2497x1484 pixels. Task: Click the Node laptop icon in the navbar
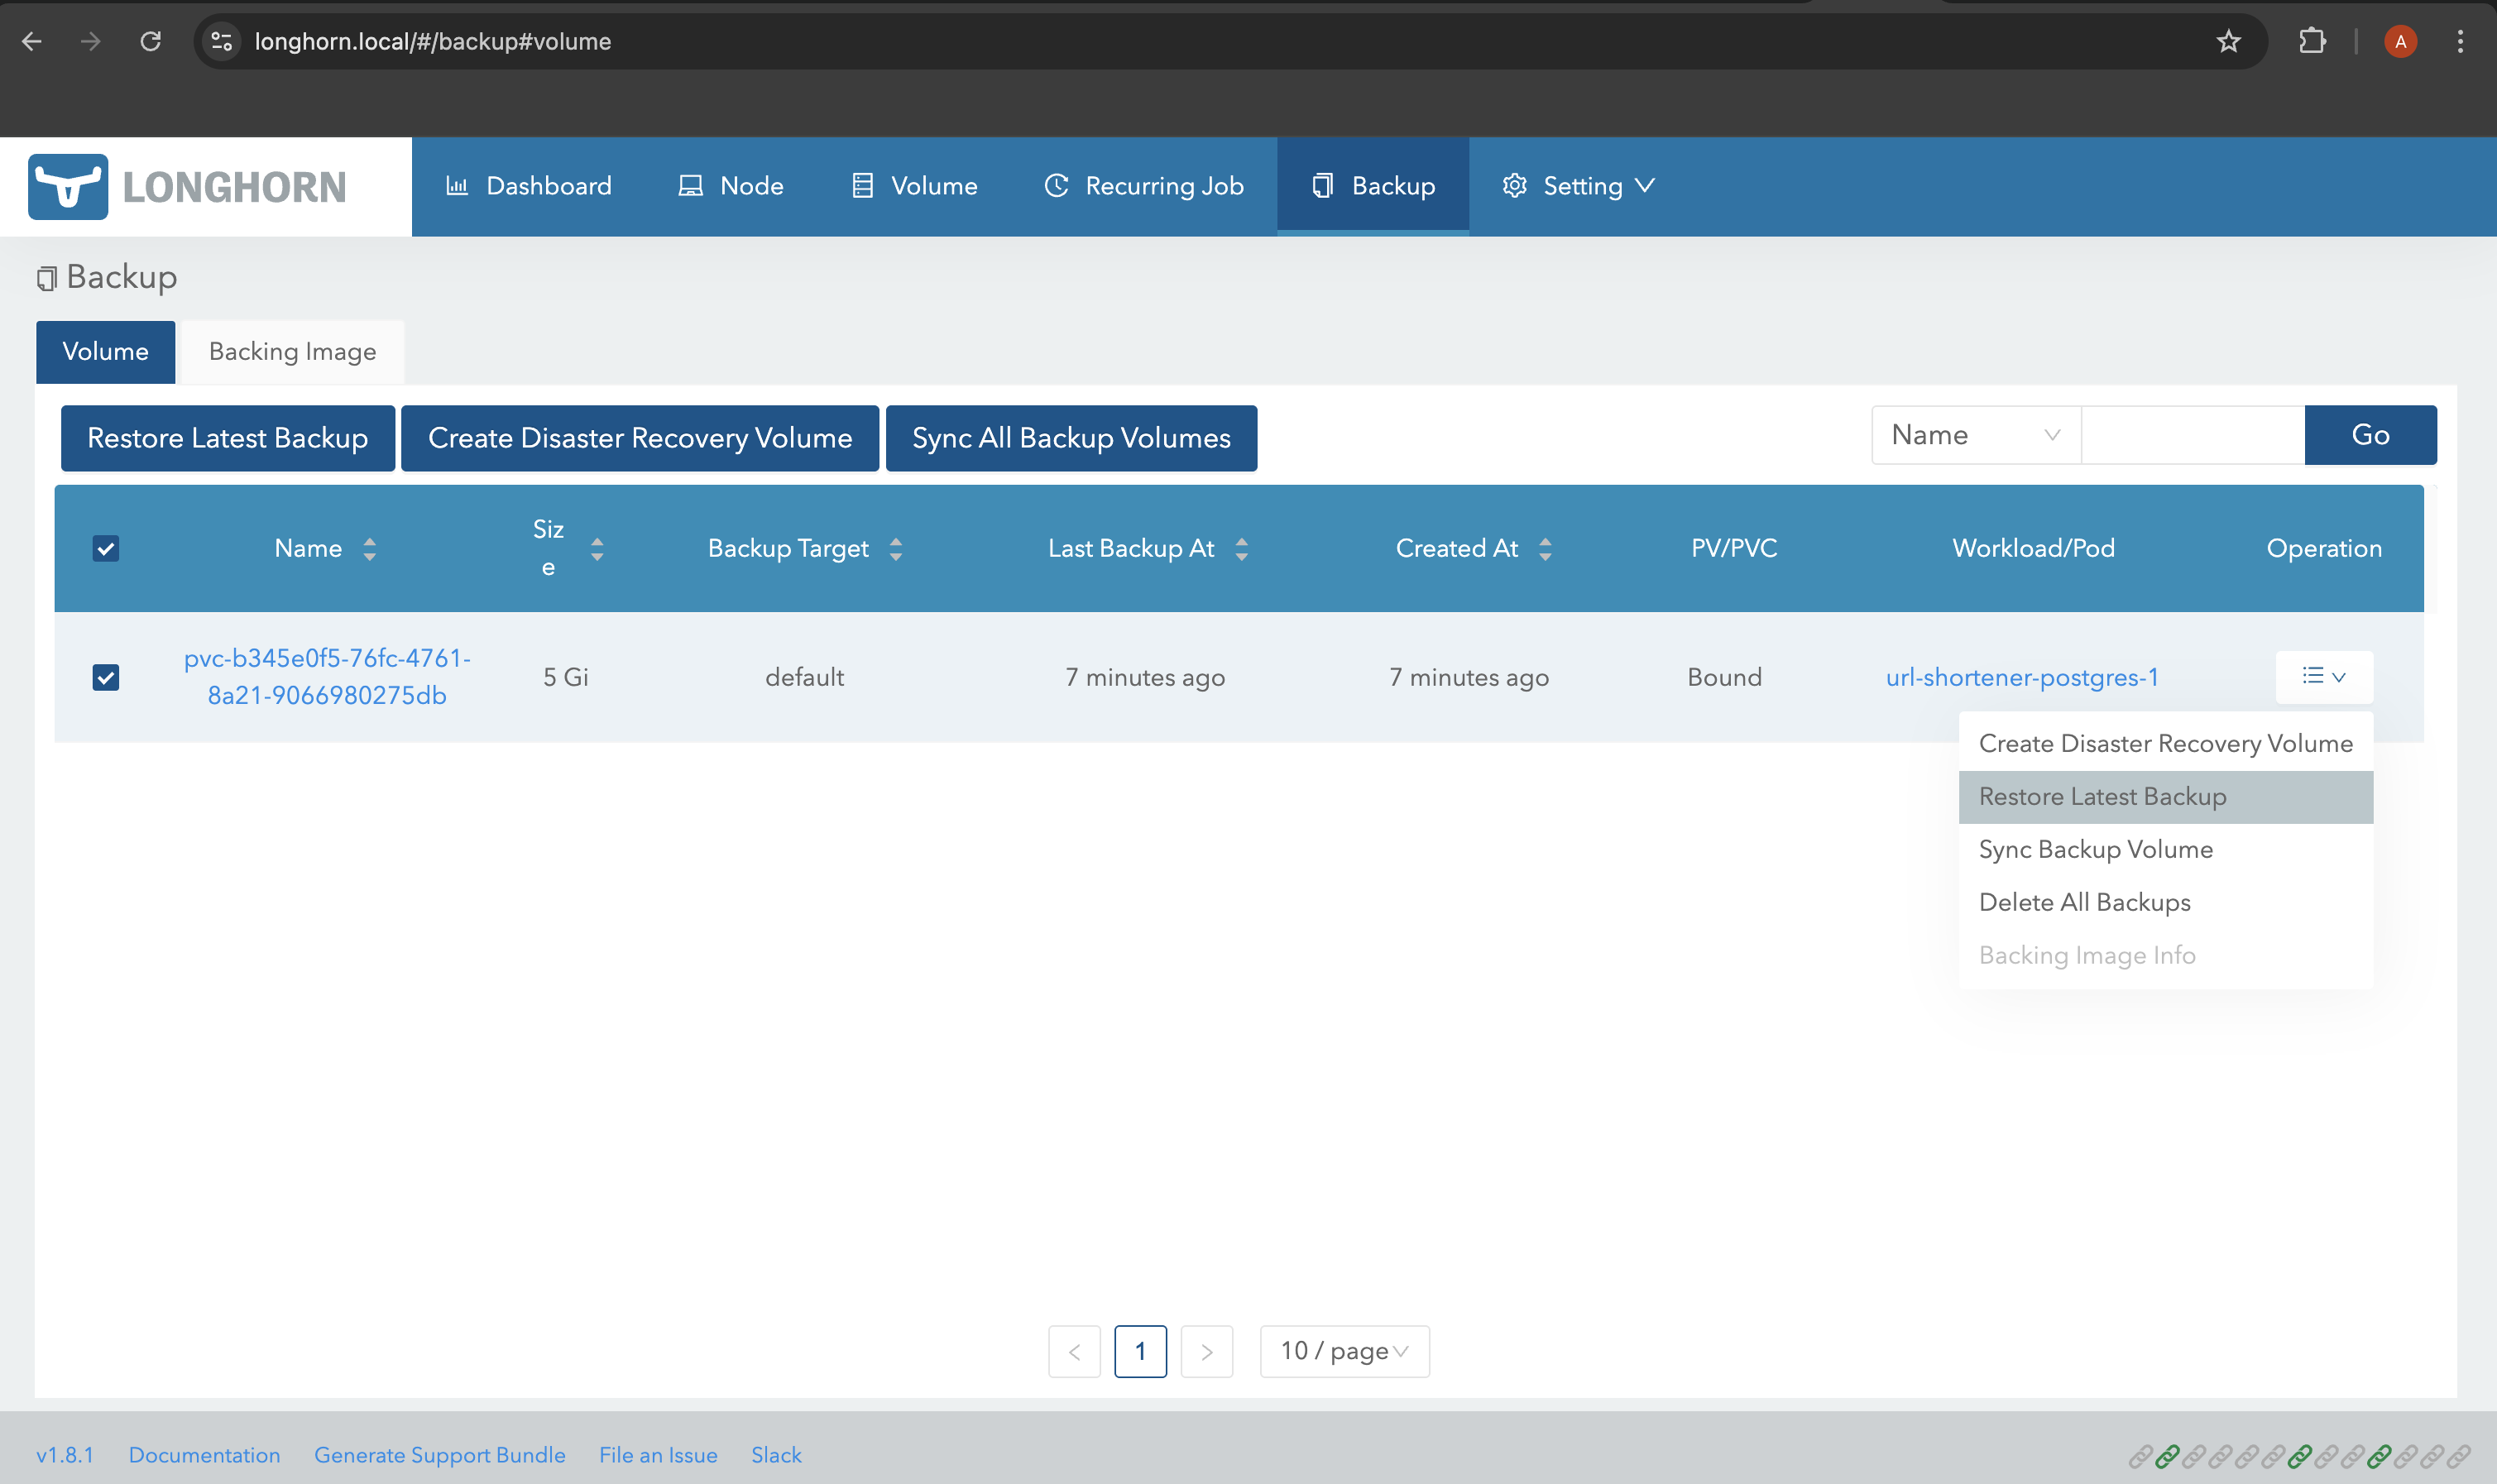(690, 186)
